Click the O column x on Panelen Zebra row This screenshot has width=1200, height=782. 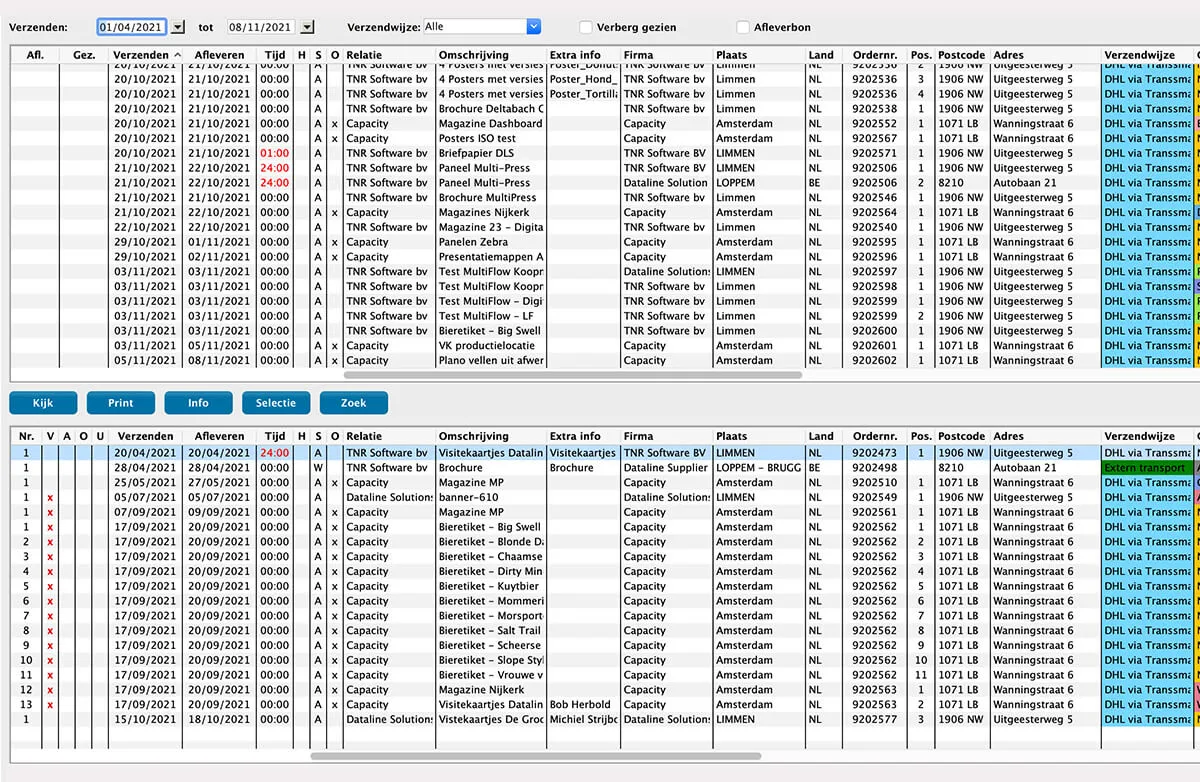[335, 242]
